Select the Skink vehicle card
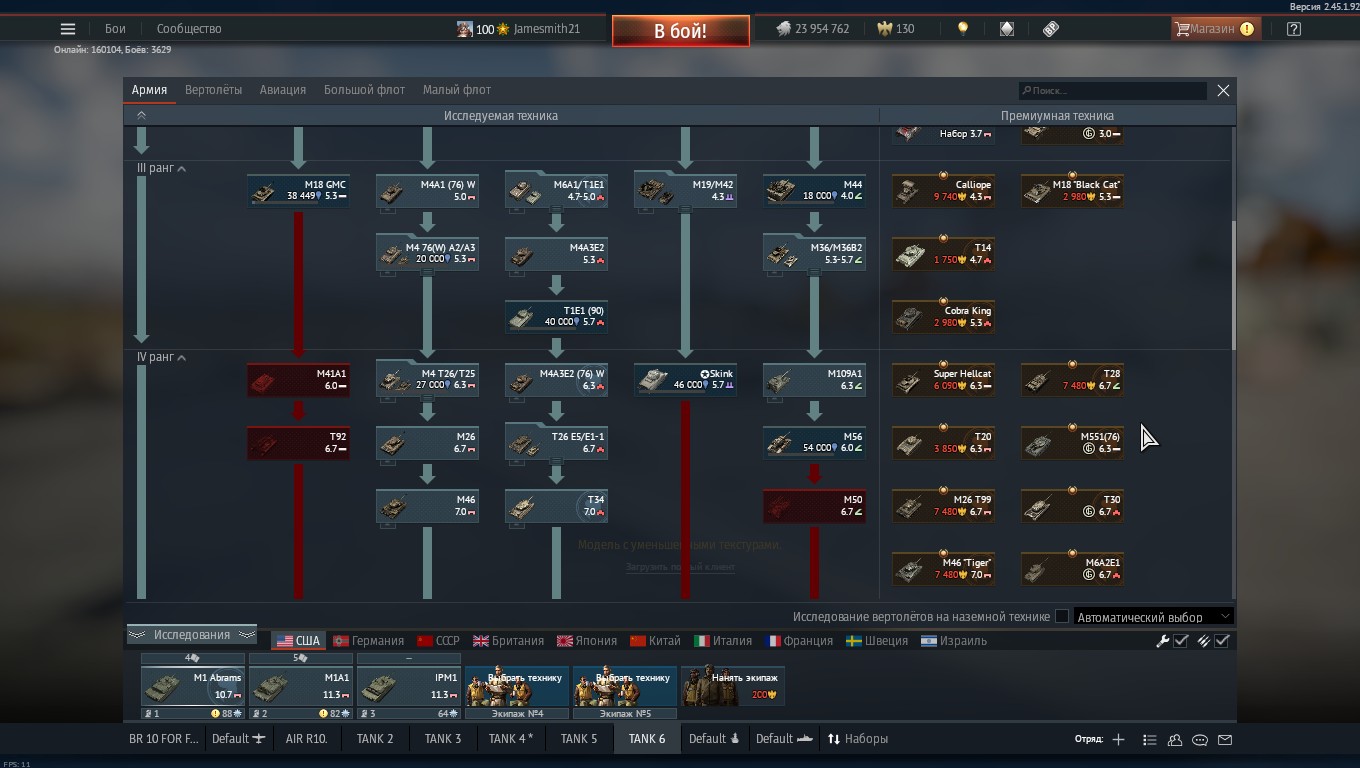 click(685, 379)
